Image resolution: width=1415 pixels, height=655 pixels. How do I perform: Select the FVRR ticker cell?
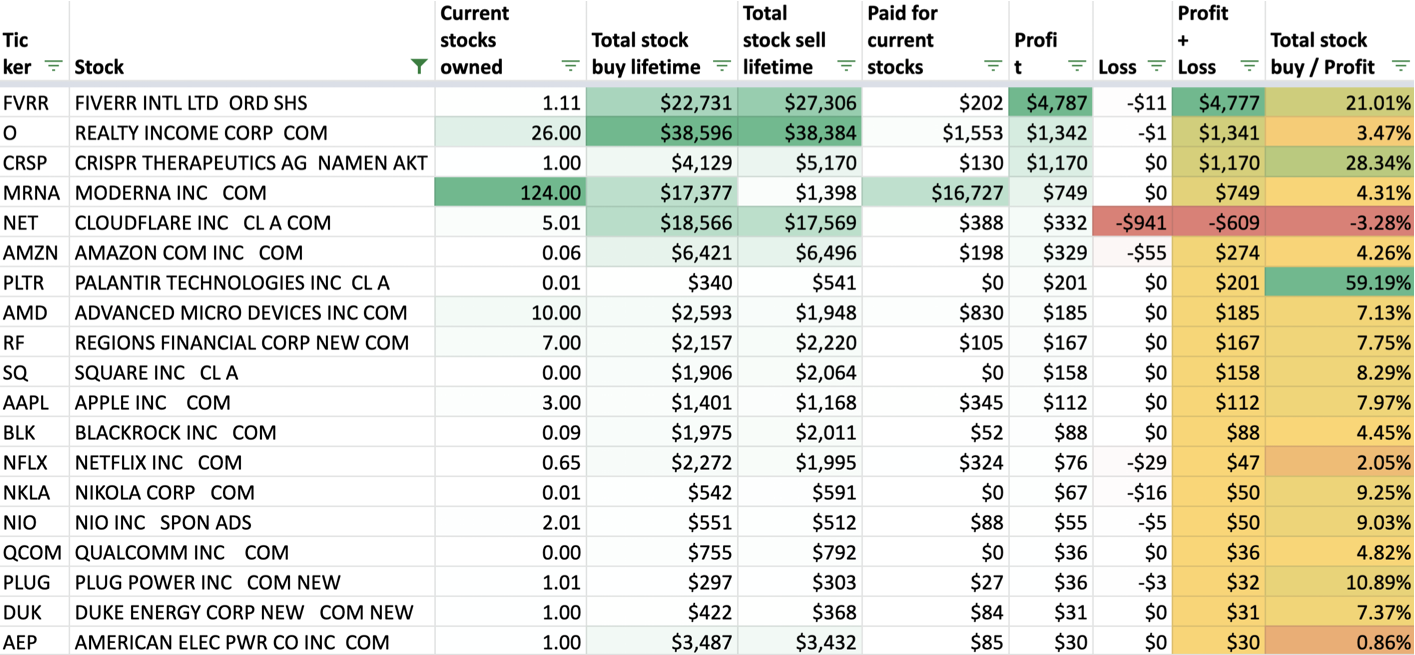35,103
